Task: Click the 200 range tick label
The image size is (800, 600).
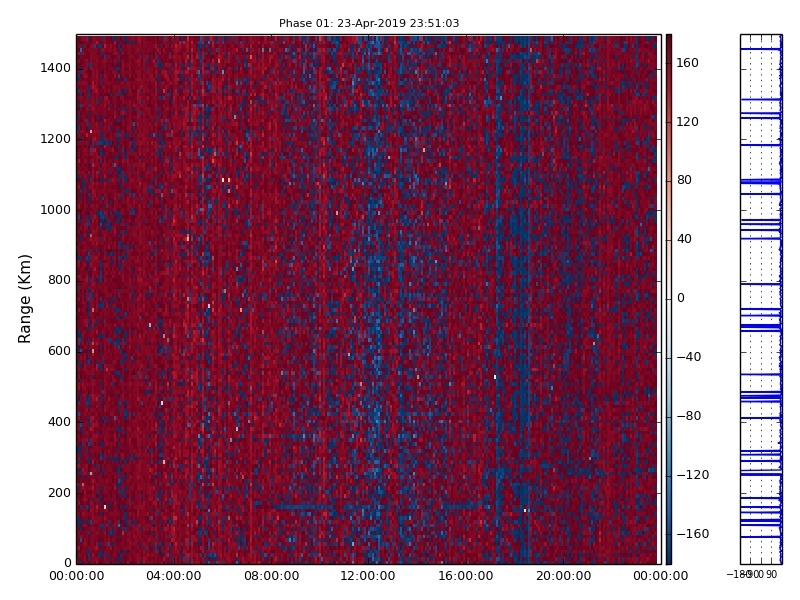Action: pos(59,493)
